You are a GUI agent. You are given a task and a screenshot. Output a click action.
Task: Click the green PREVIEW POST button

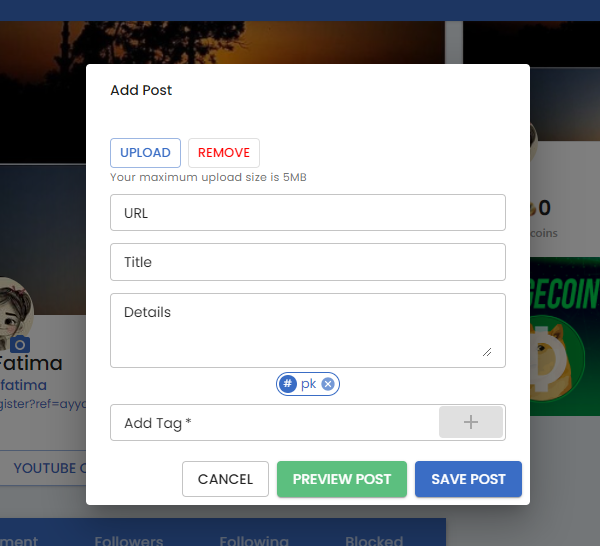pyautogui.click(x=342, y=479)
